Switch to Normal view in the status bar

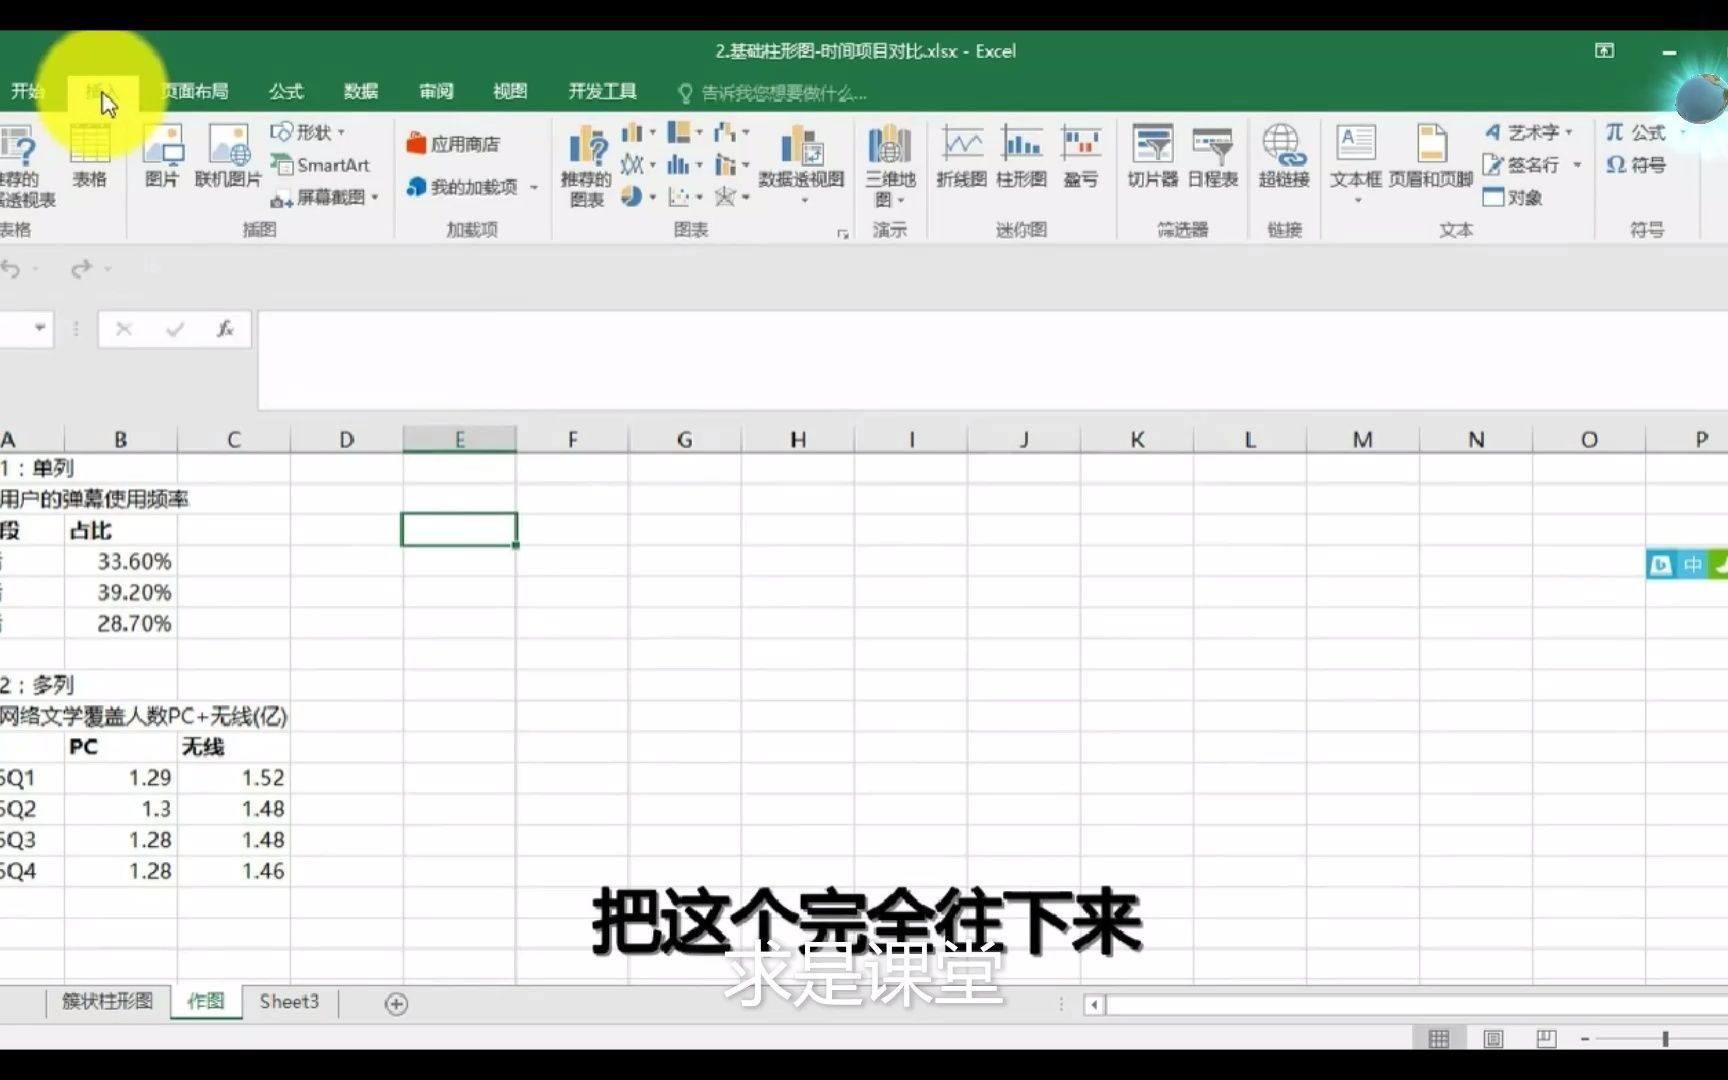pyautogui.click(x=1439, y=1039)
